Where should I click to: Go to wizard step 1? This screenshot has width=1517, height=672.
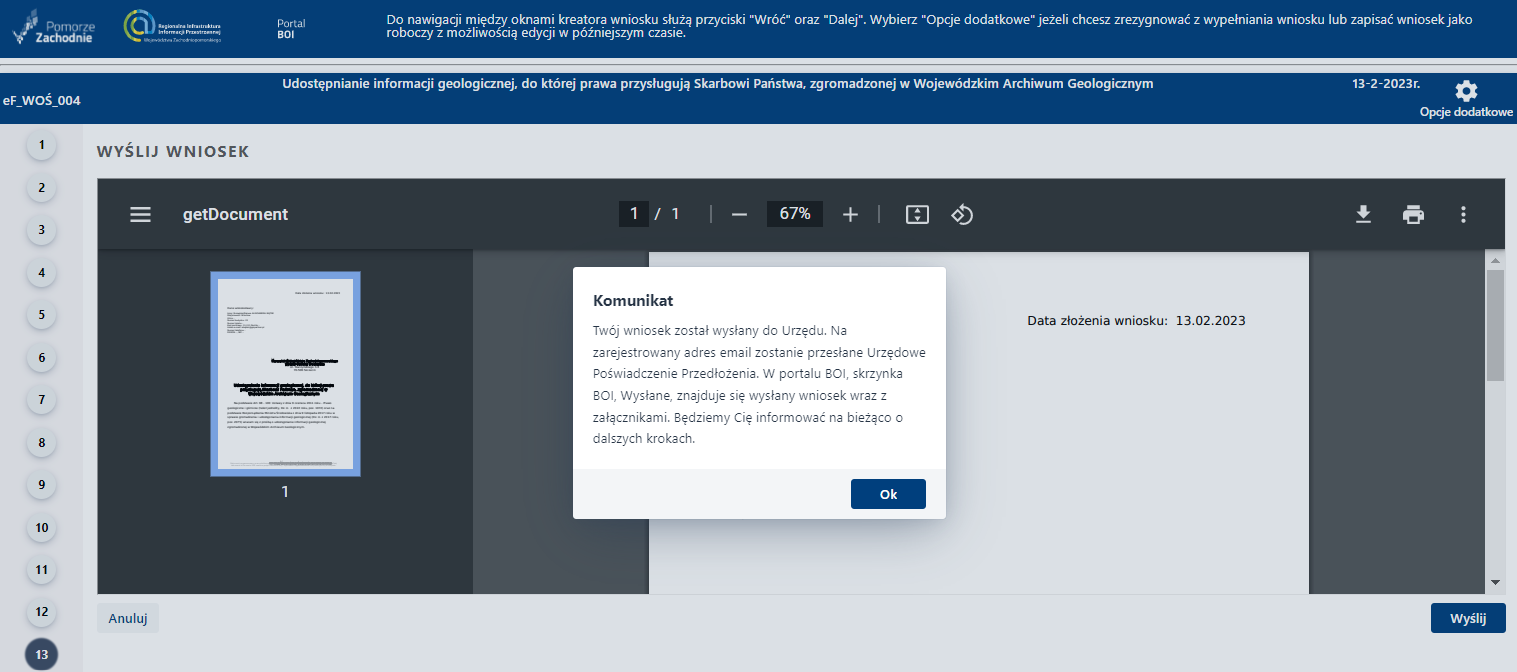click(41, 145)
